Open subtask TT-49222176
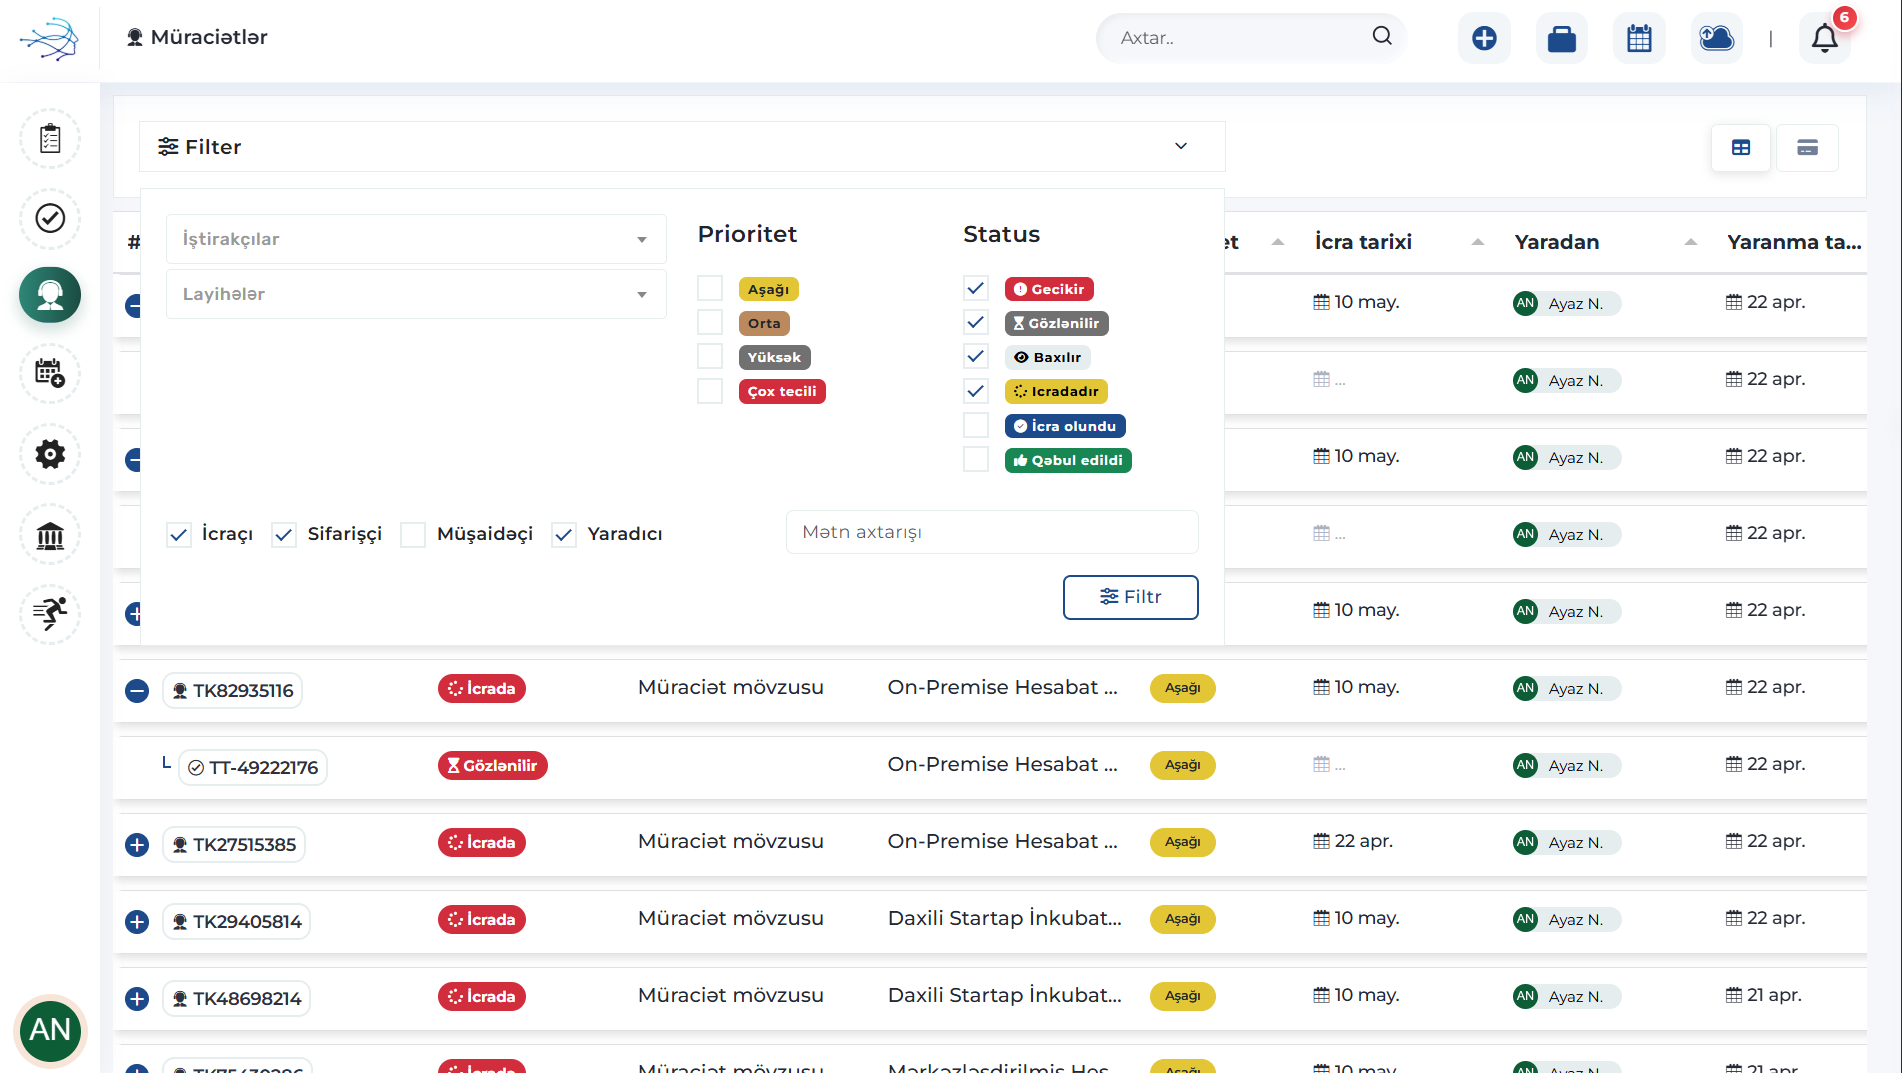Image resolution: width=1902 pixels, height=1073 pixels. tap(253, 768)
